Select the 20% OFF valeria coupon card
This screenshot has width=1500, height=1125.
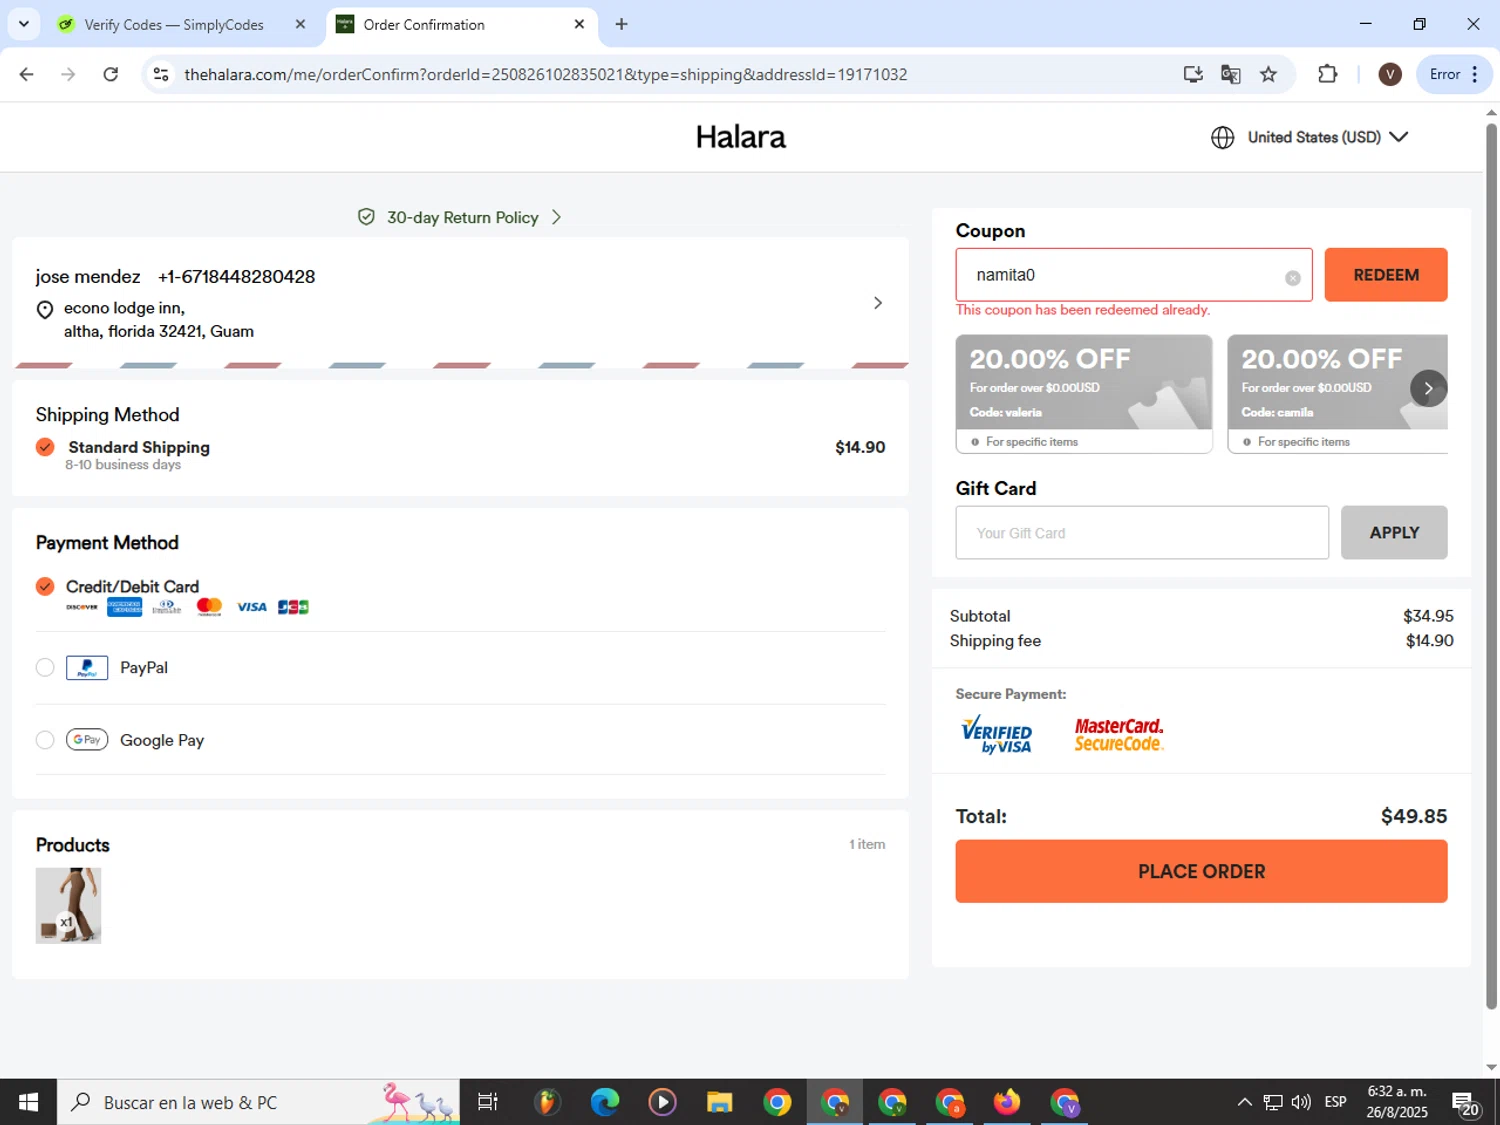pyautogui.click(x=1084, y=394)
